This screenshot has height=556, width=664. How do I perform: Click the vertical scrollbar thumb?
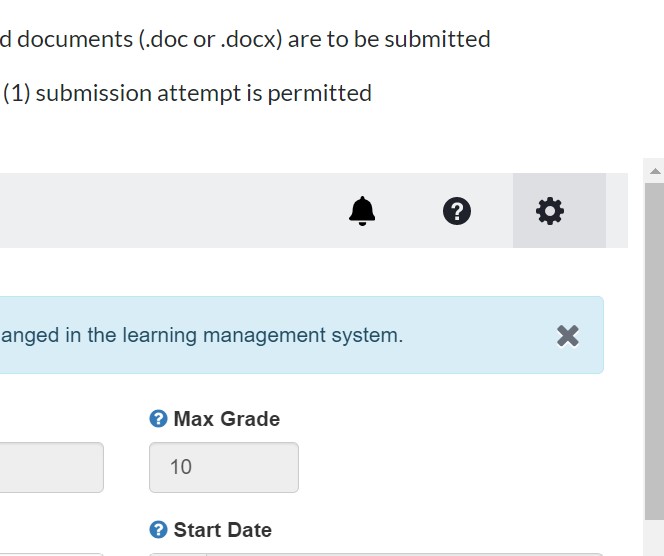[x=655, y=351]
